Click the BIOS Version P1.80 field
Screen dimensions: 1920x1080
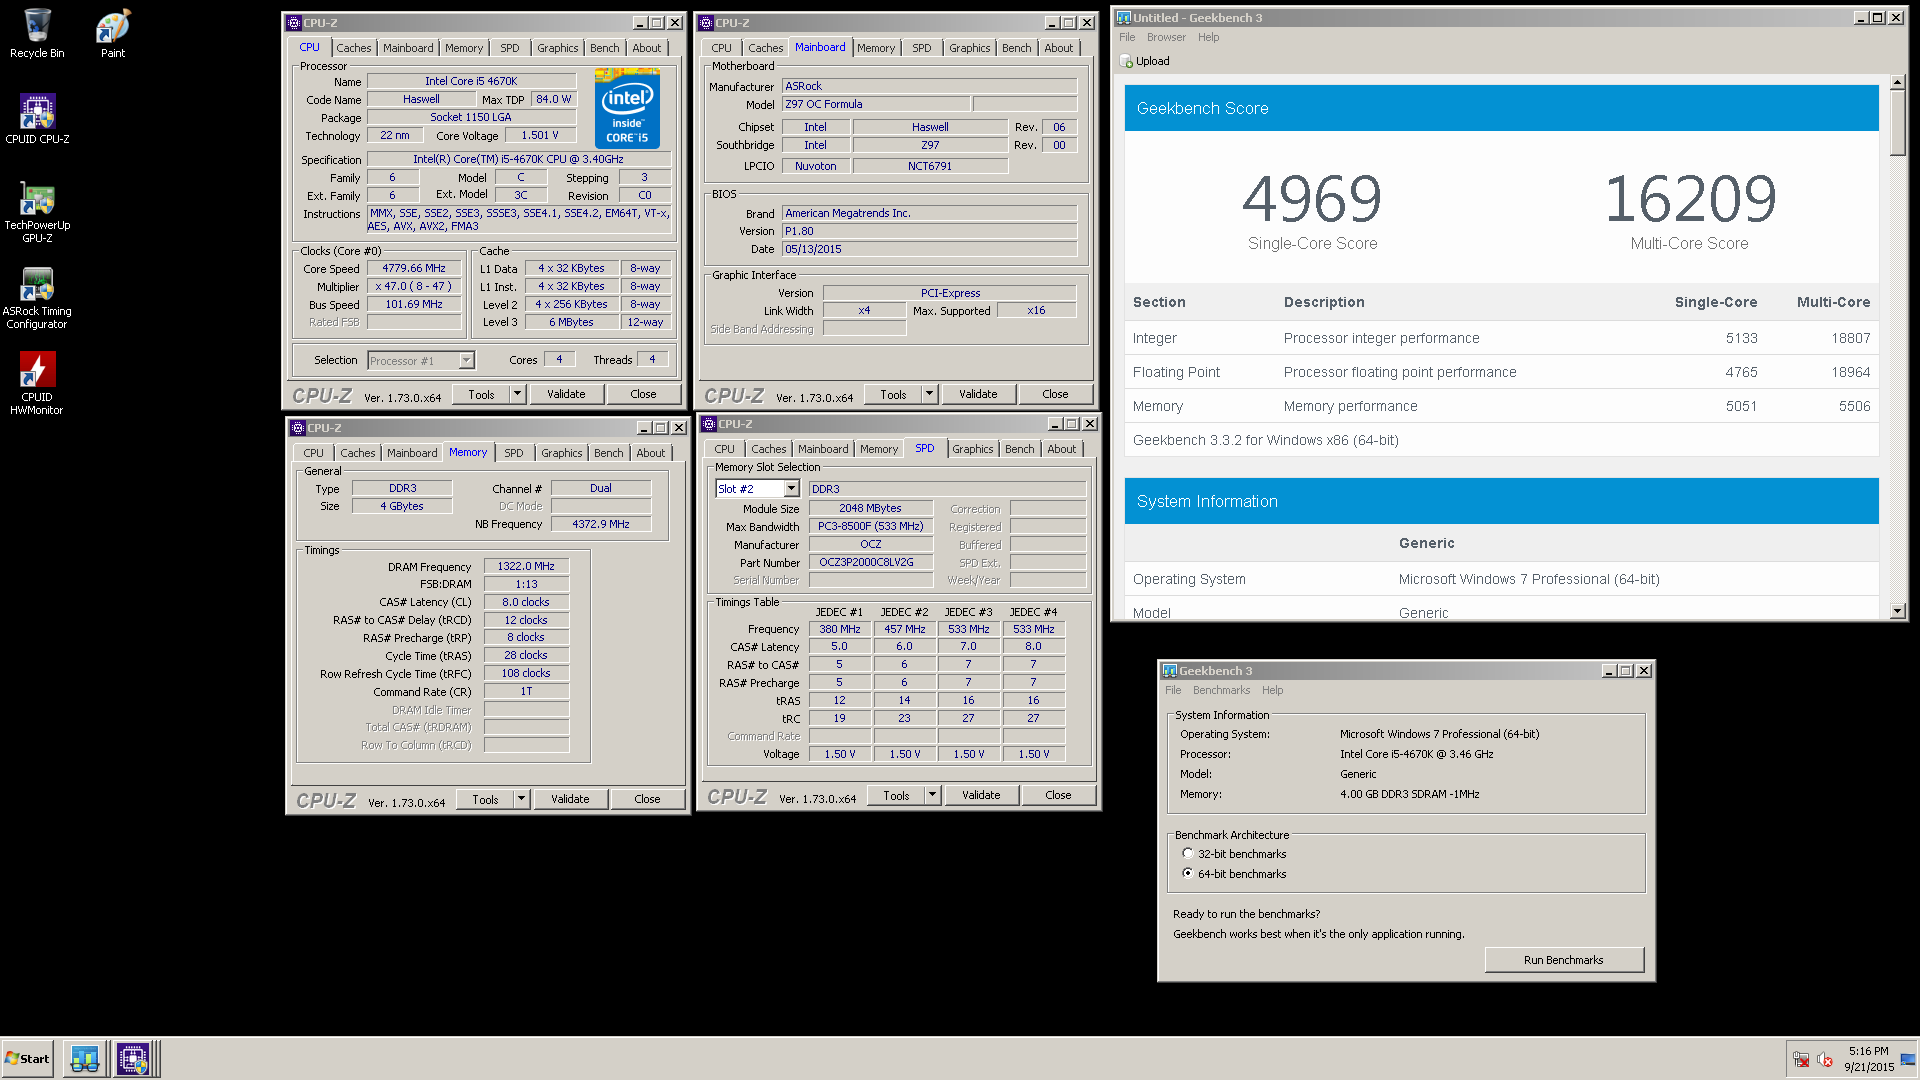pyautogui.click(x=929, y=231)
